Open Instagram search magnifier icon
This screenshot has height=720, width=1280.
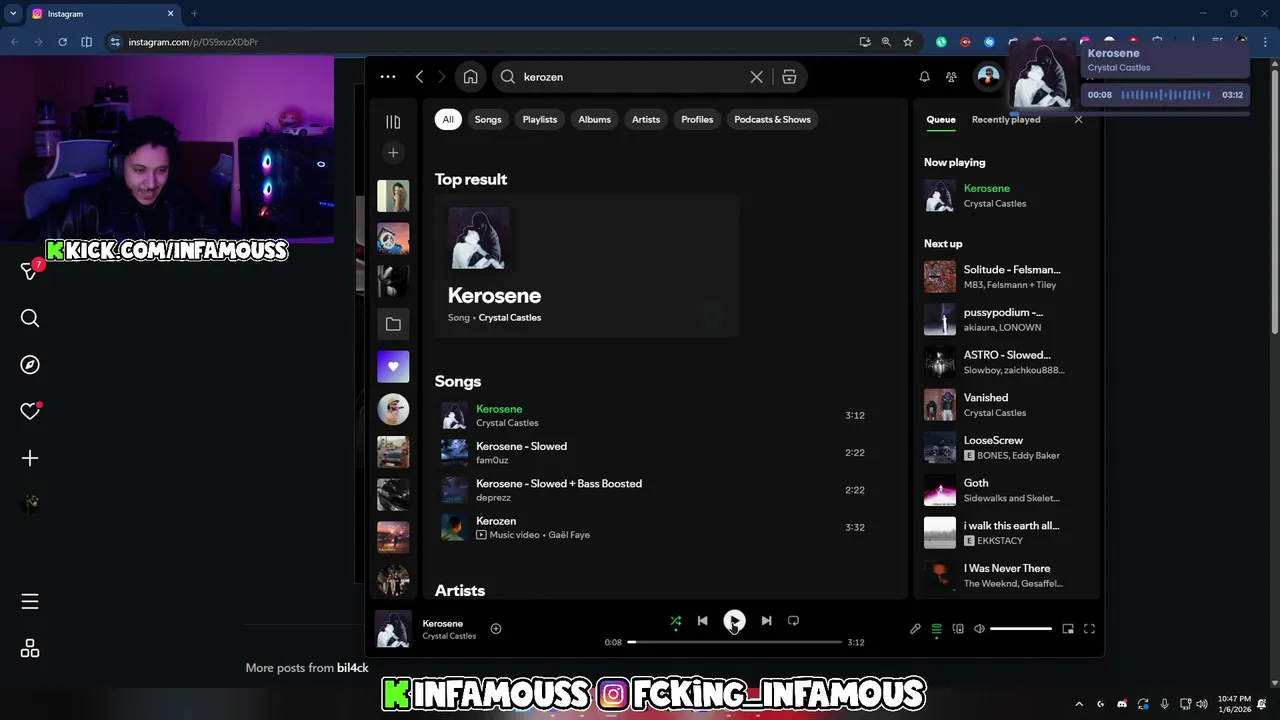(30, 318)
